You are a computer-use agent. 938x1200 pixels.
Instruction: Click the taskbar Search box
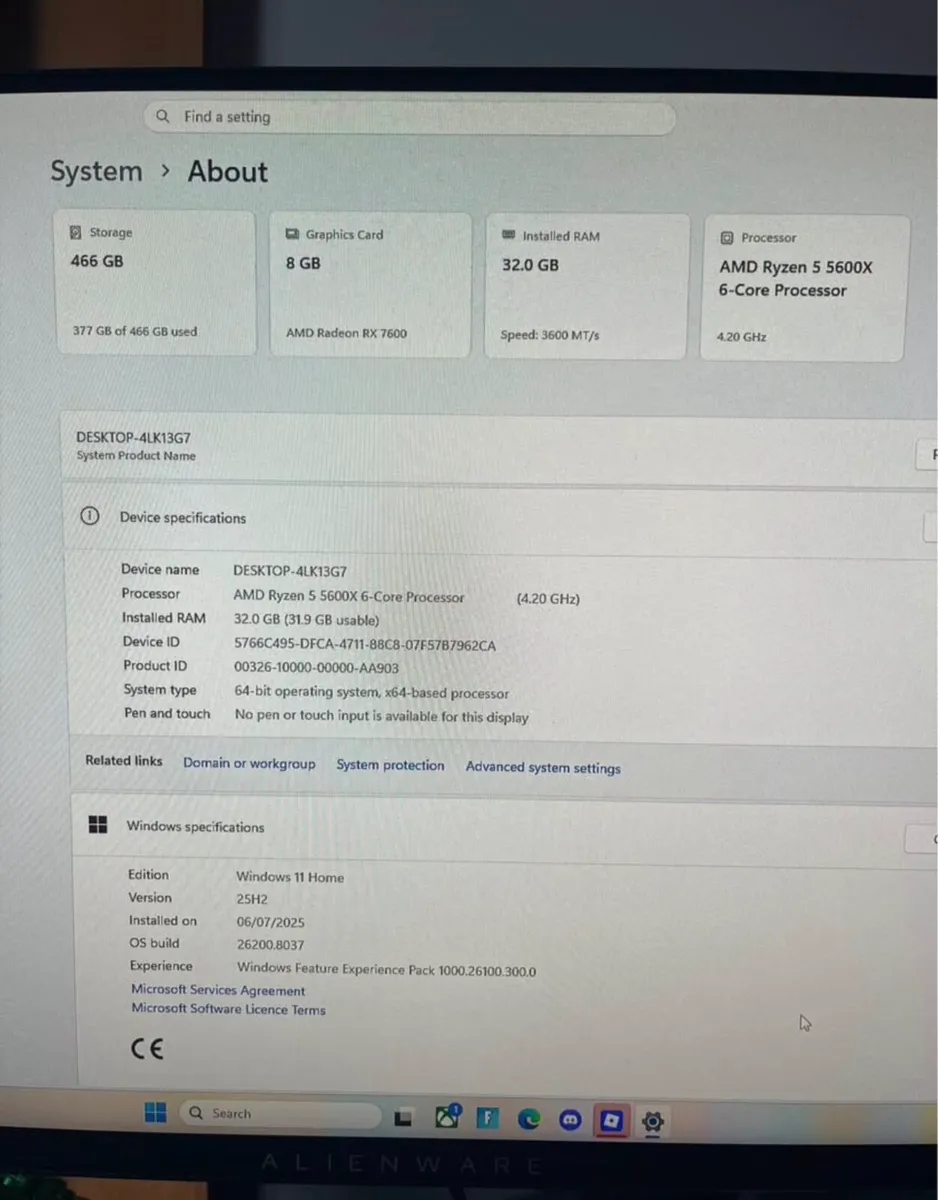280,1114
